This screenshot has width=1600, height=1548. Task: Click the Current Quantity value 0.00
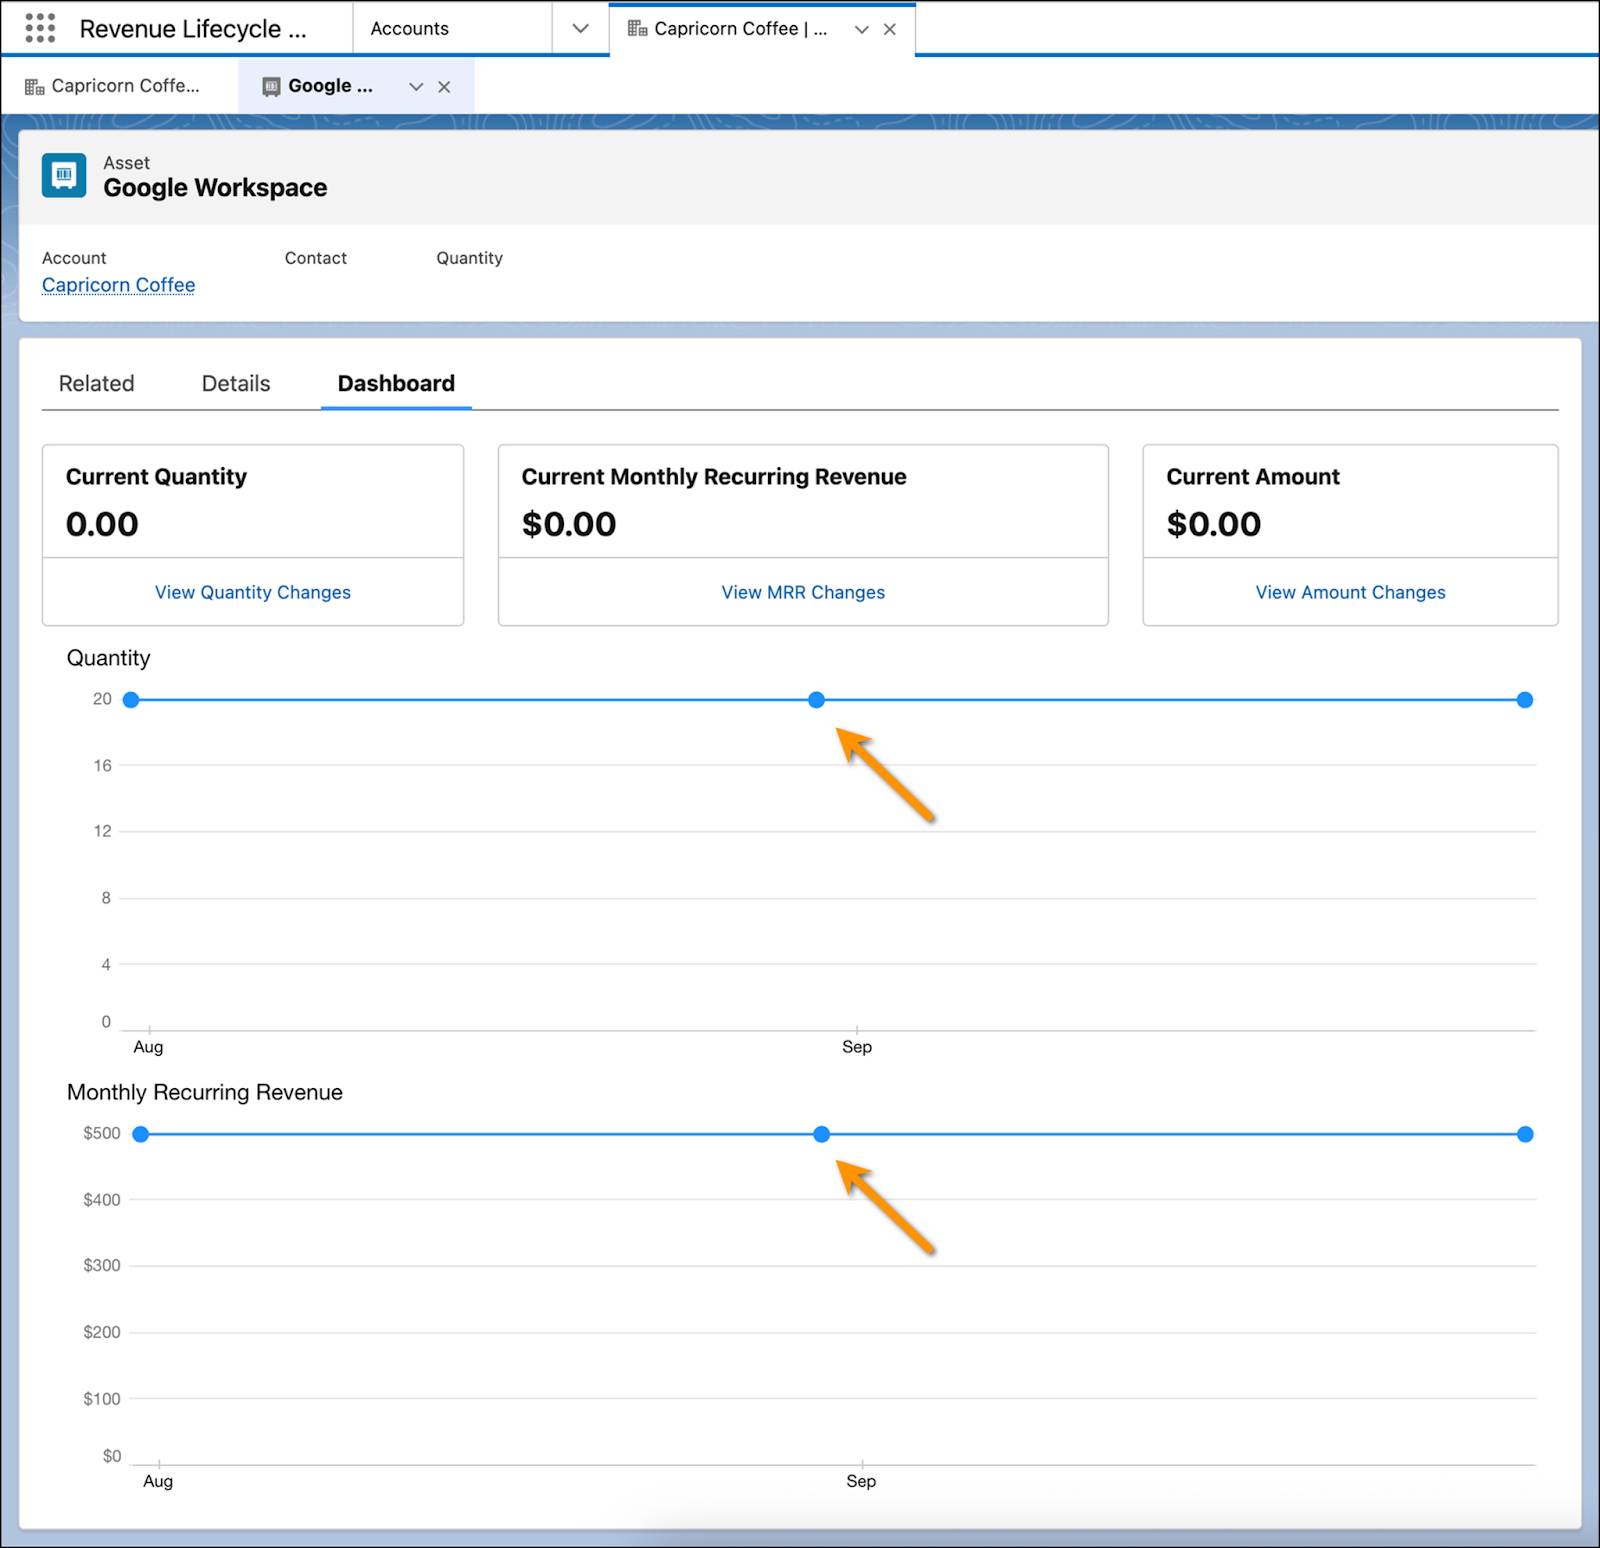coord(102,524)
